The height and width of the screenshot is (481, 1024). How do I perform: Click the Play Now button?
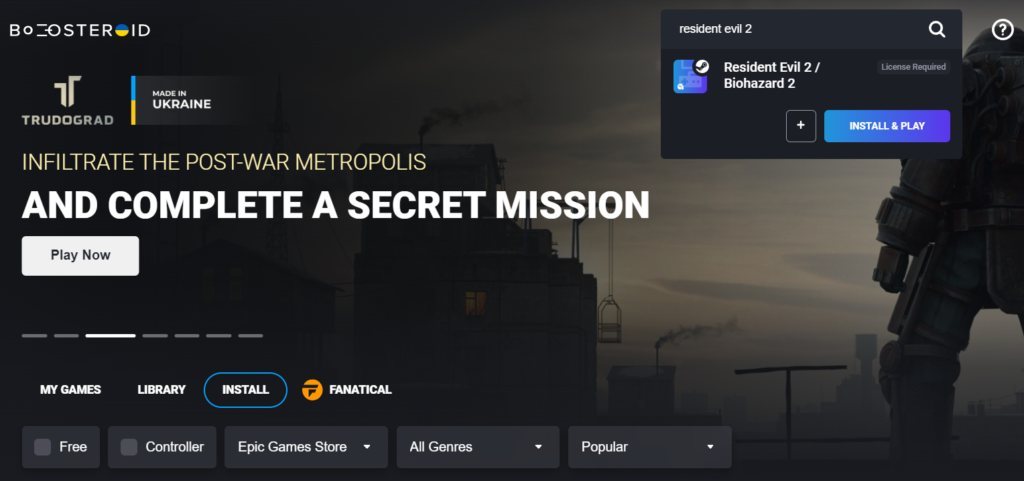(x=80, y=256)
